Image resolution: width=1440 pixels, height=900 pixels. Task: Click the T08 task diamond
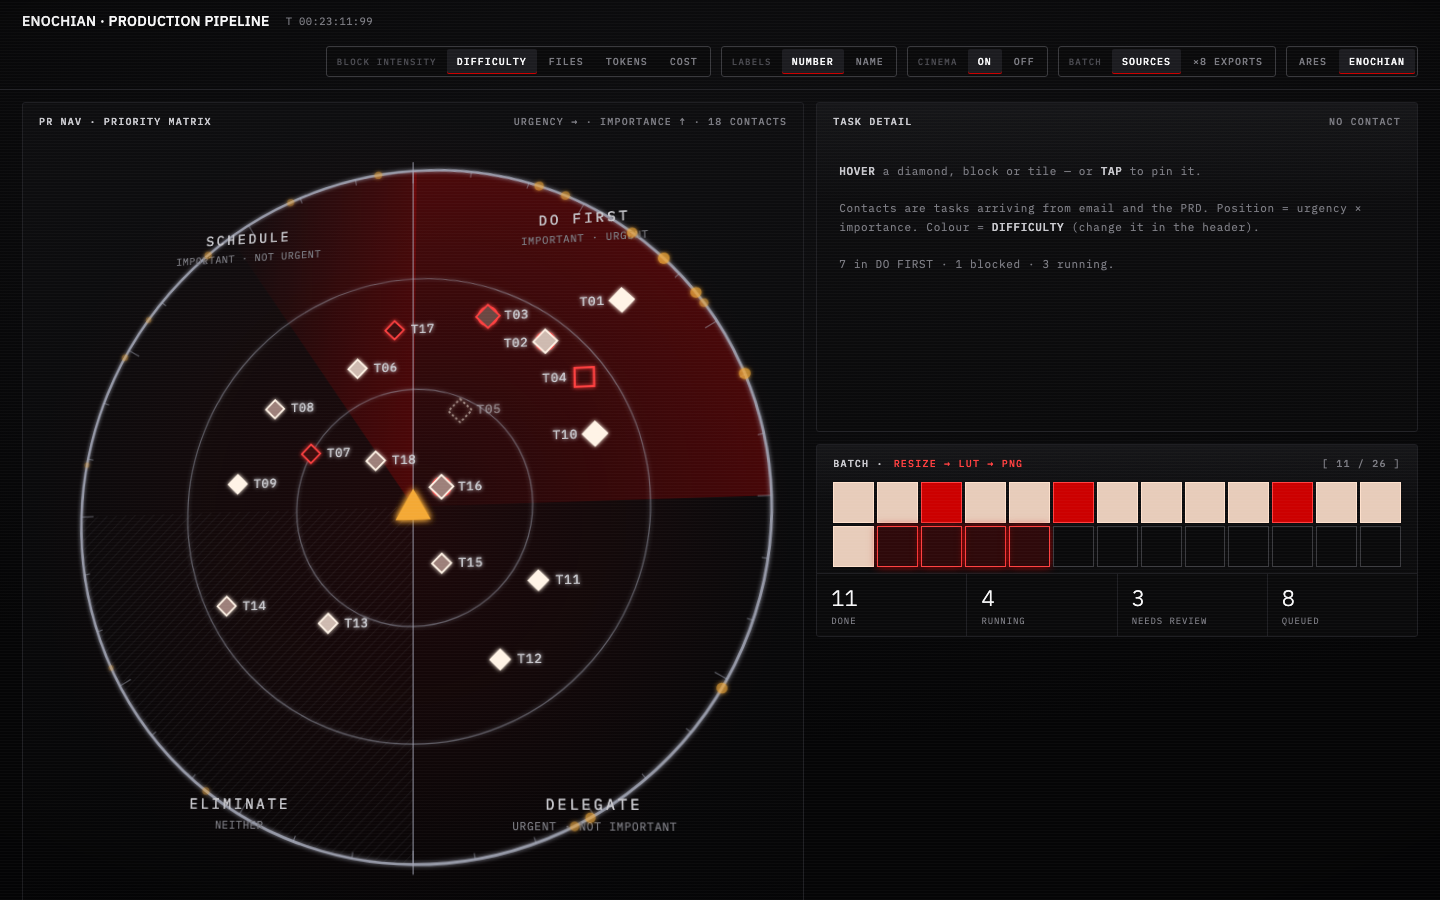pyautogui.click(x=275, y=409)
